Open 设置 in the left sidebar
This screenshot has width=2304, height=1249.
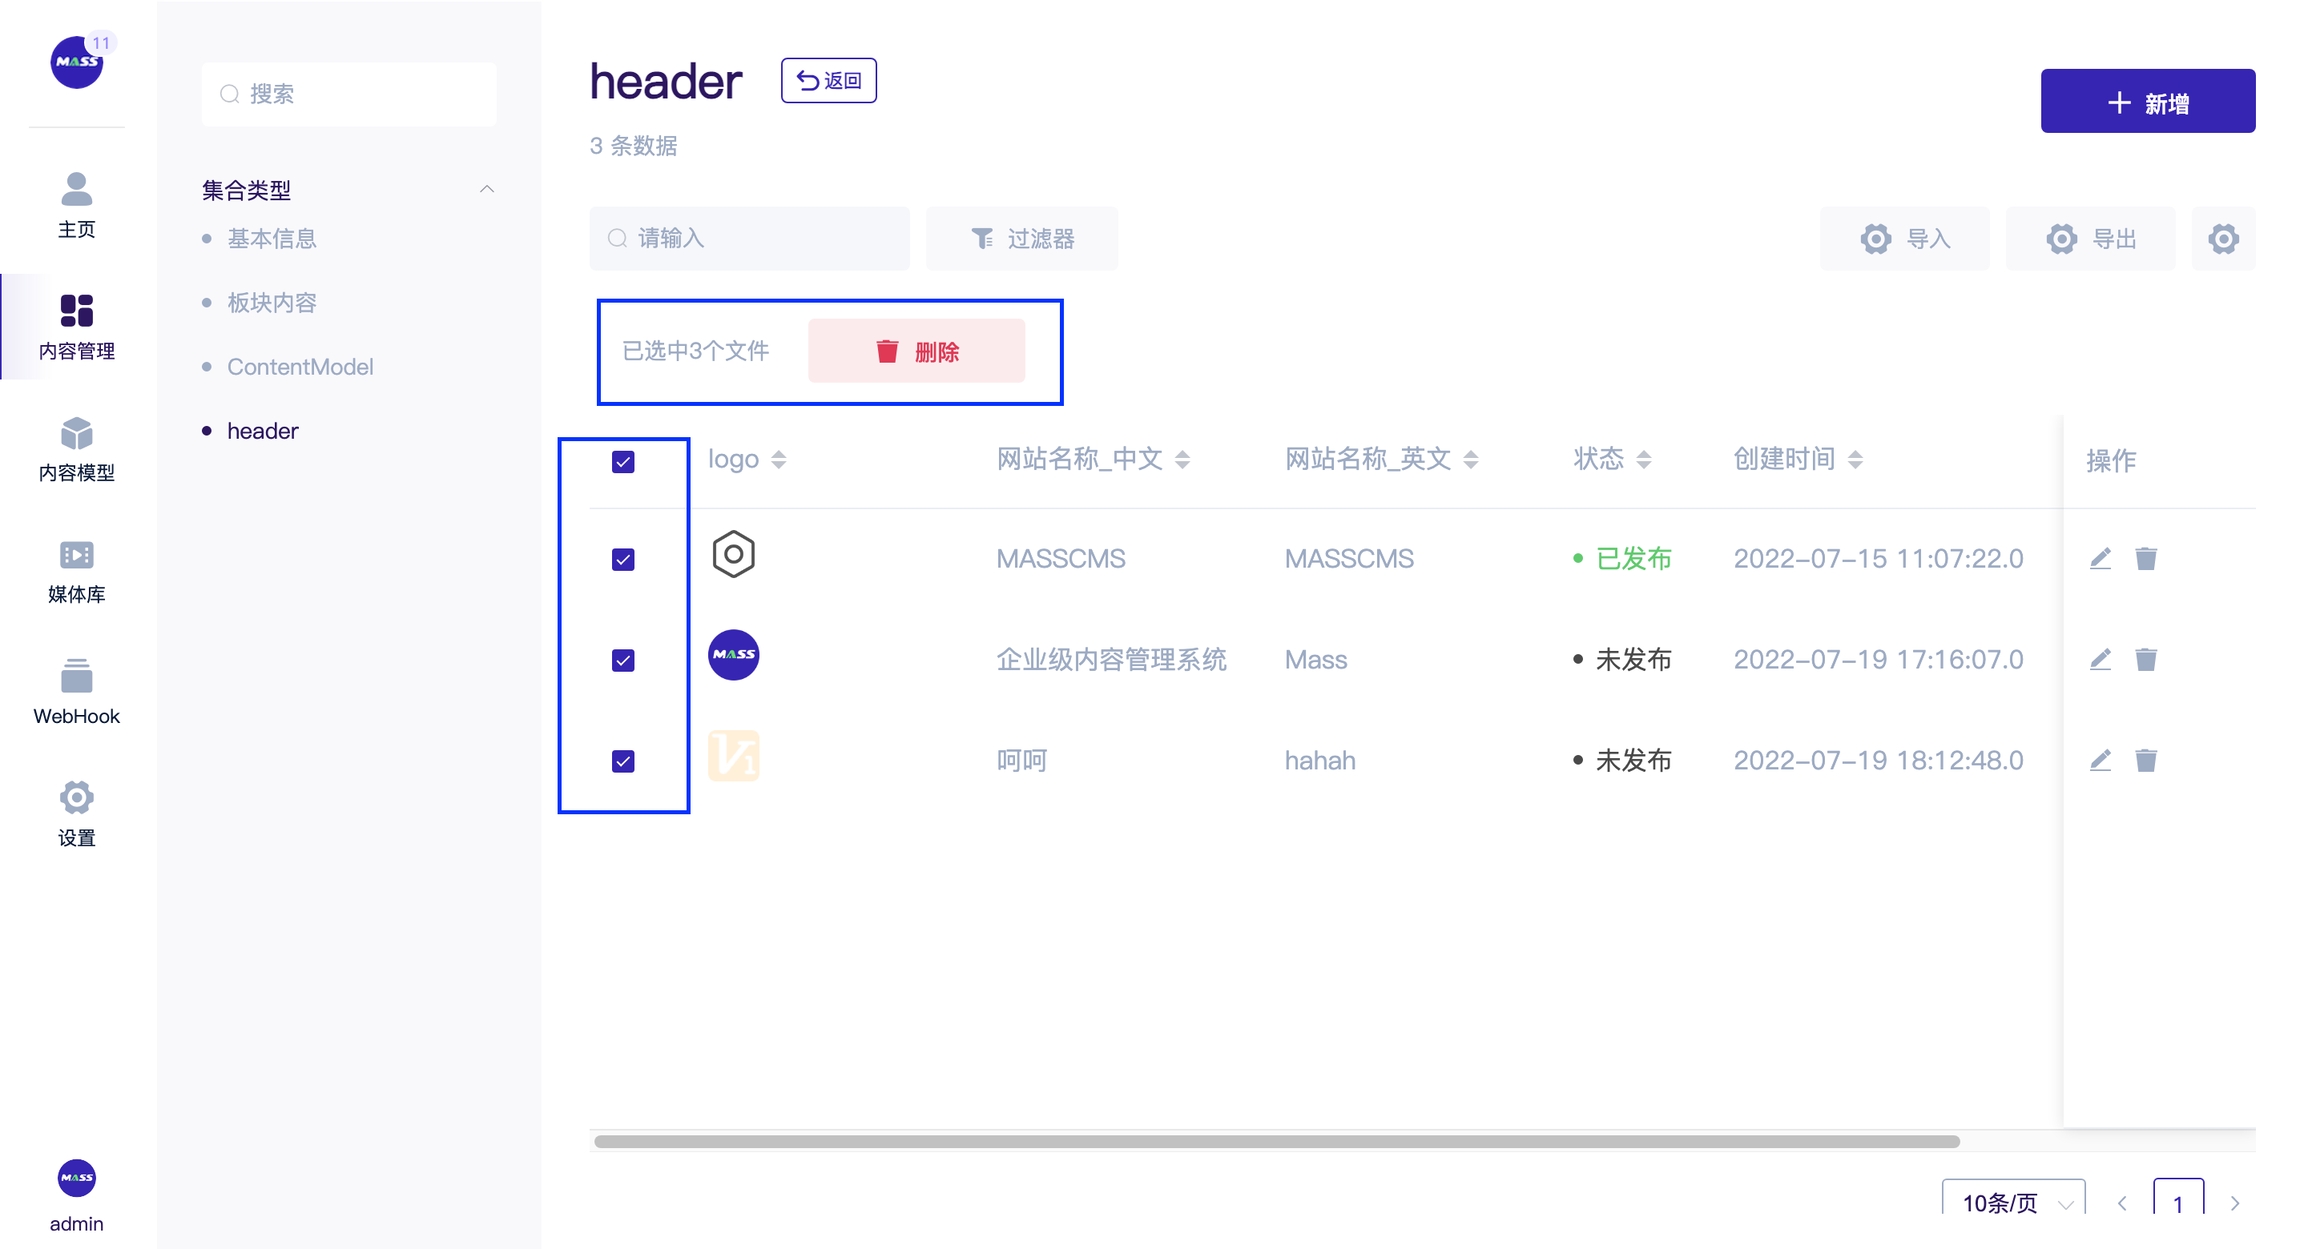pyautogui.click(x=76, y=814)
